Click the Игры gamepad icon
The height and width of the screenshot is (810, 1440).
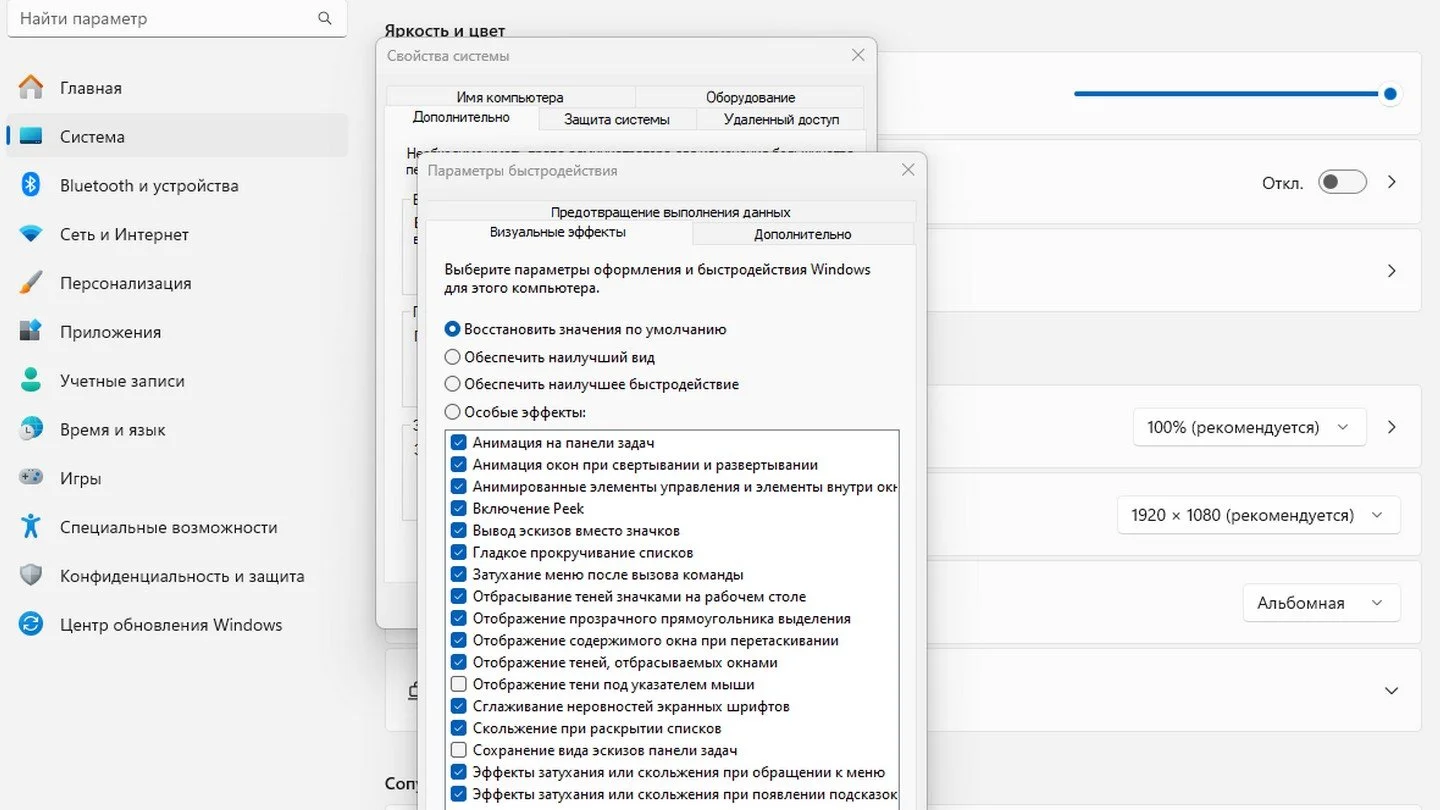(31, 478)
